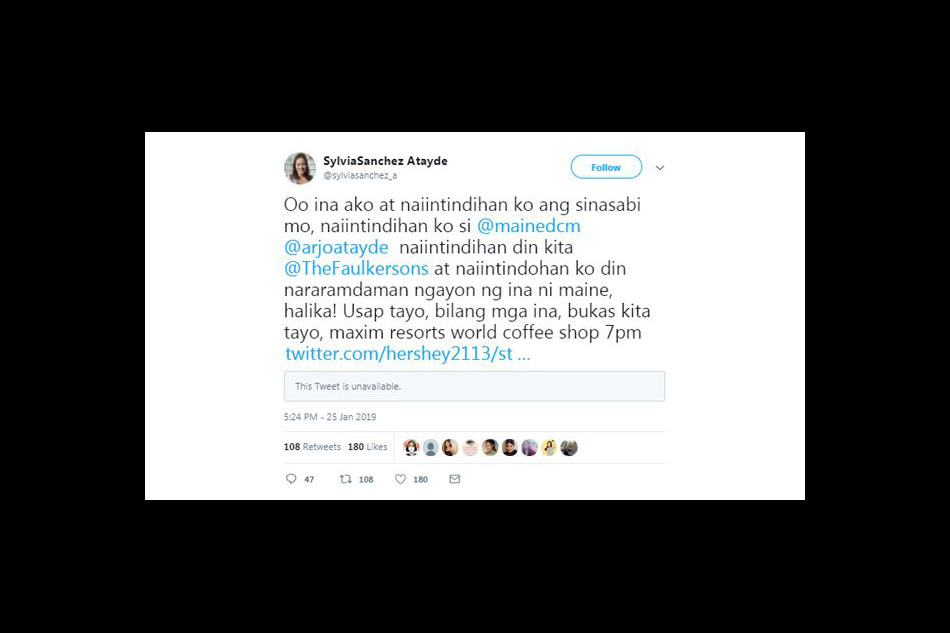Click the reply speech bubble icon
This screenshot has width=950, height=633.
[291, 479]
